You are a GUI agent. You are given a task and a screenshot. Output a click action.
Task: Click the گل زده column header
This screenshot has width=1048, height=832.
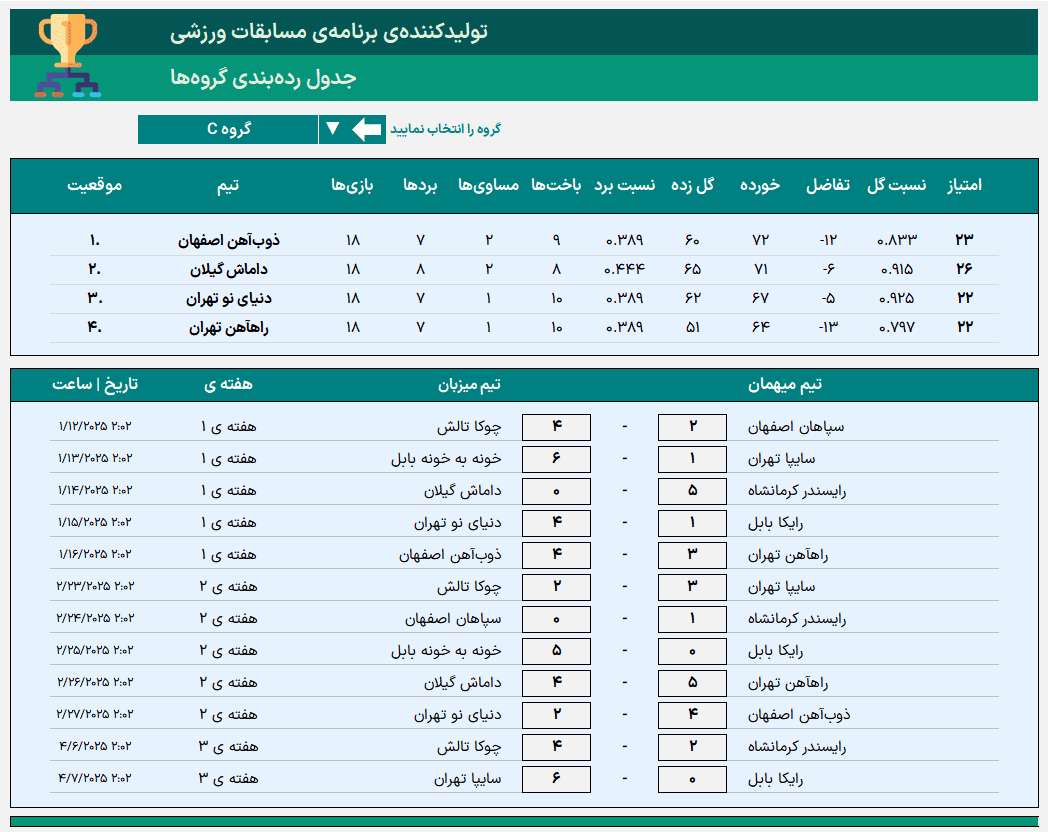(692, 185)
